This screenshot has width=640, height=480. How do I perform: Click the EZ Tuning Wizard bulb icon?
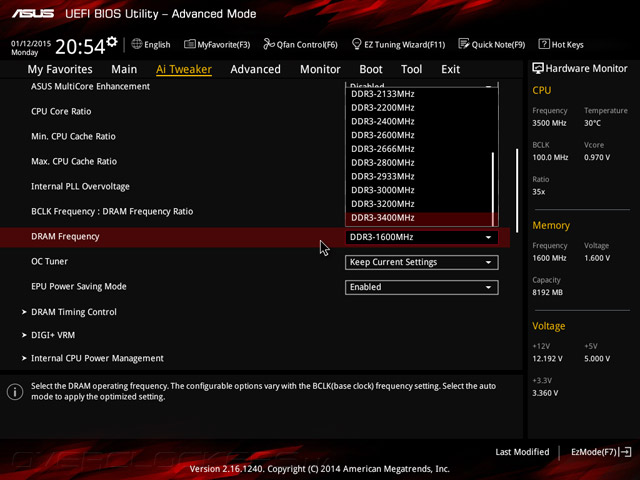click(x=356, y=44)
